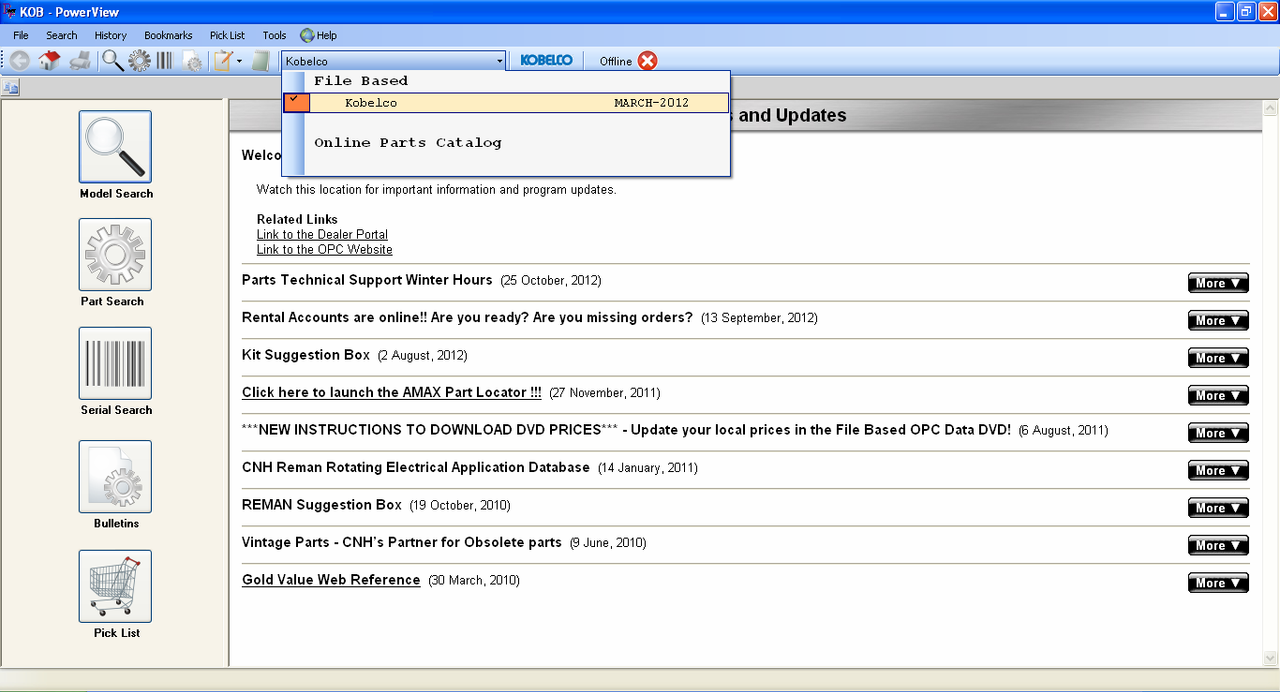This screenshot has height=692, width=1280.
Task: Open the Pick List shopping cart button
Action: pyautogui.click(x=116, y=586)
